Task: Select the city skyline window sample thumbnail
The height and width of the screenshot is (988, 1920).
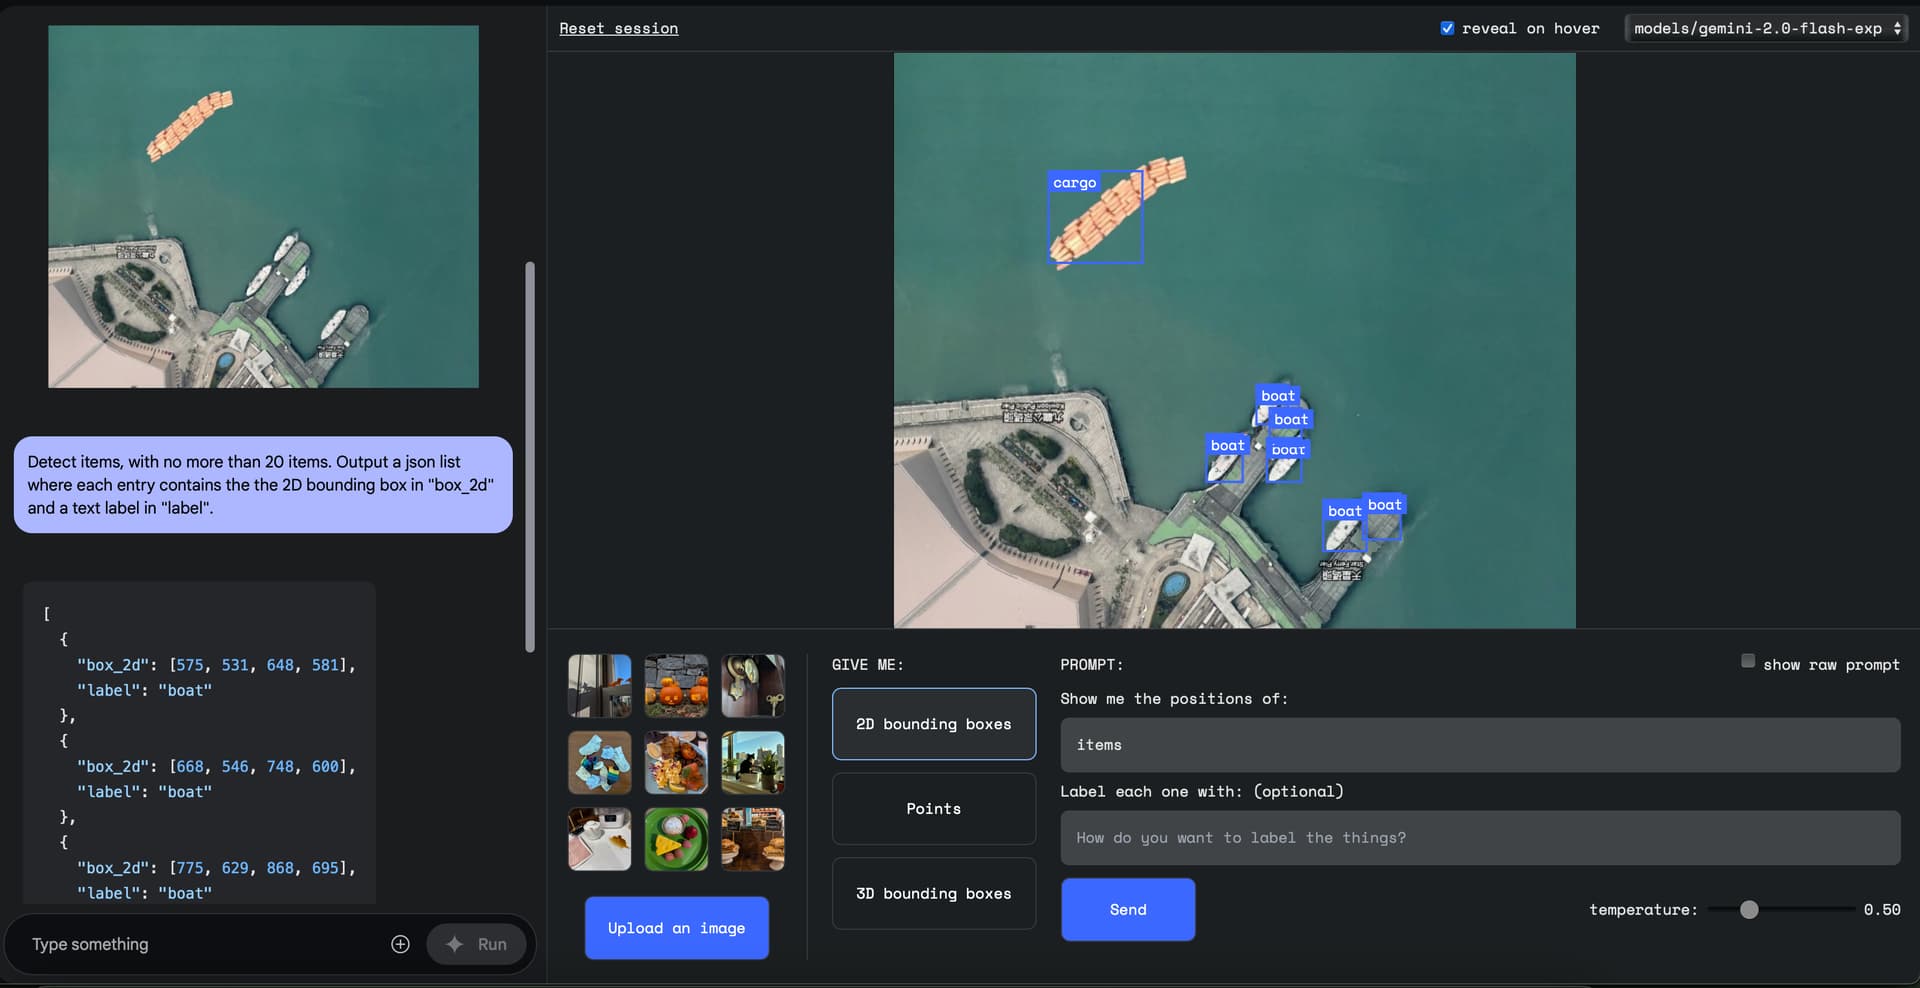Action: click(753, 762)
